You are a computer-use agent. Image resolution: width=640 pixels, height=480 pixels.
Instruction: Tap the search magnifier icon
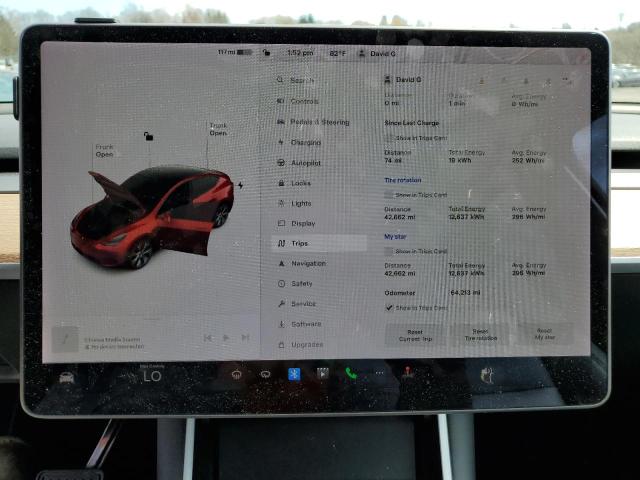280,80
